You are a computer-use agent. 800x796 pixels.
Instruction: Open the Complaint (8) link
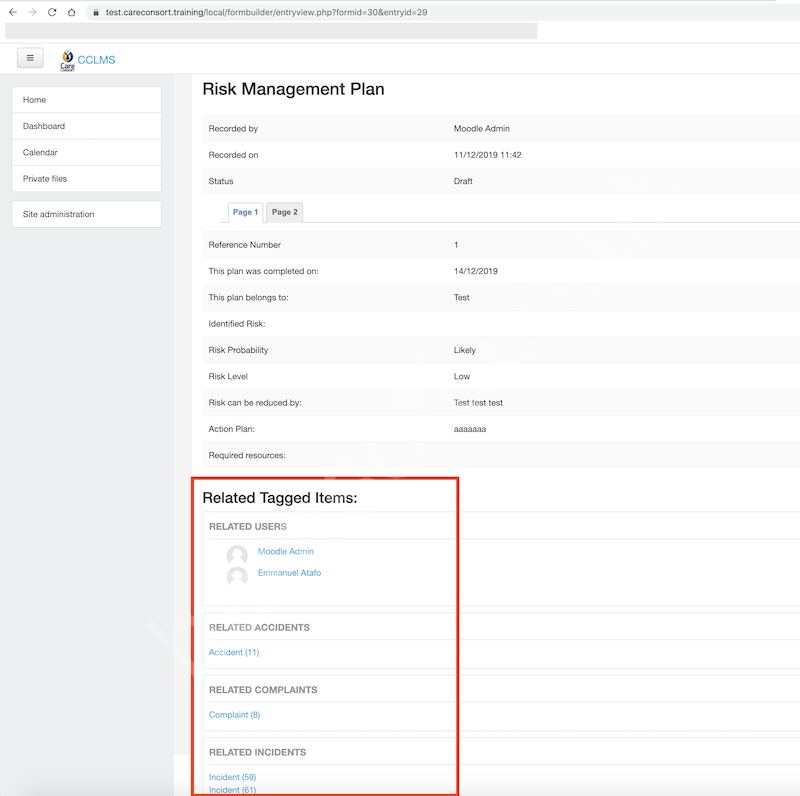tap(234, 714)
